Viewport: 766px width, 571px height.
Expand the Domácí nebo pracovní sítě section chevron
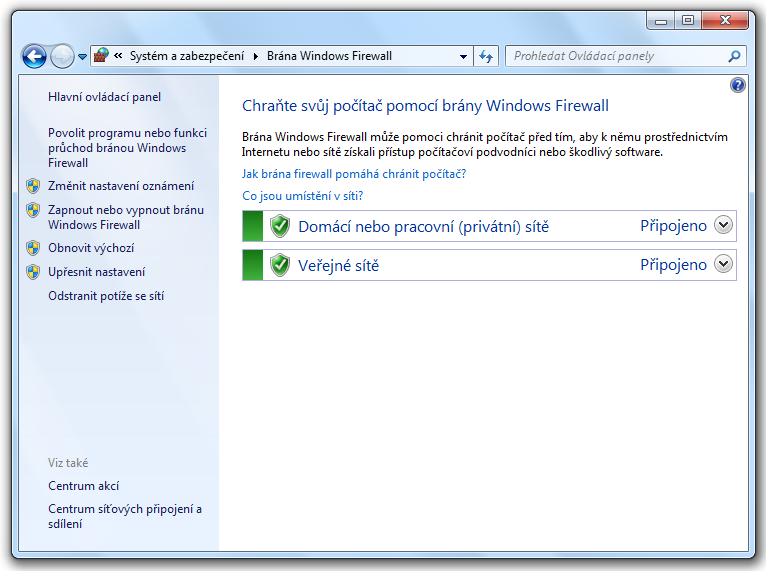(x=723, y=225)
